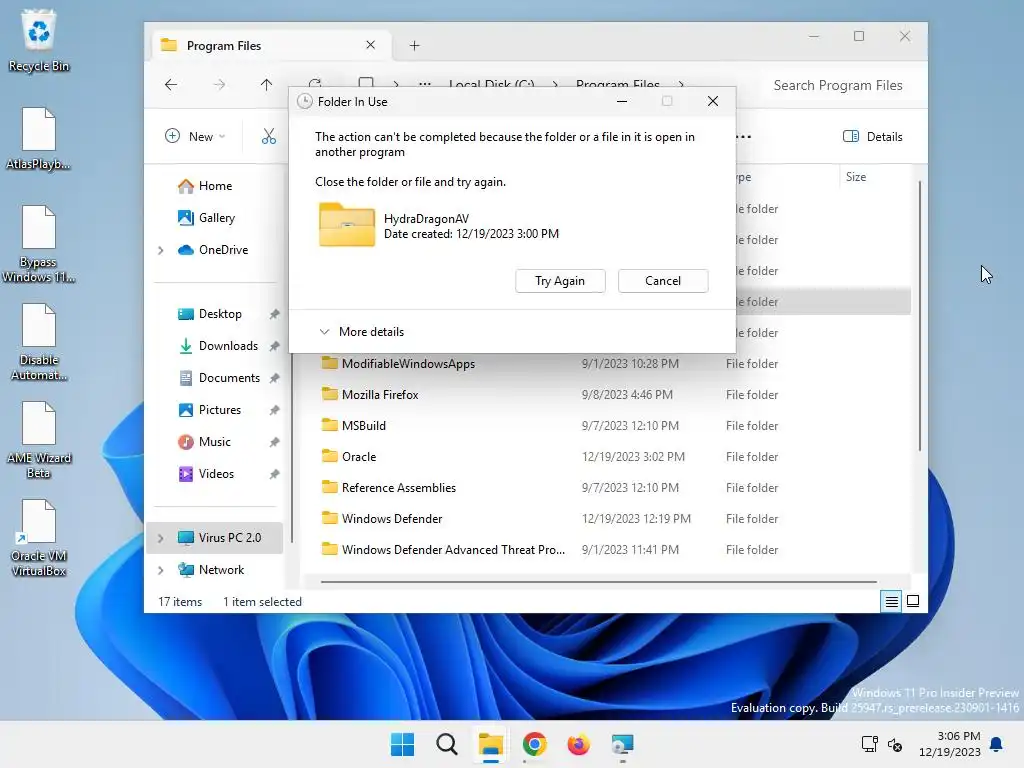Open Firefox from taskbar
This screenshot has width=1024, height=768.
tap(578, 744)
